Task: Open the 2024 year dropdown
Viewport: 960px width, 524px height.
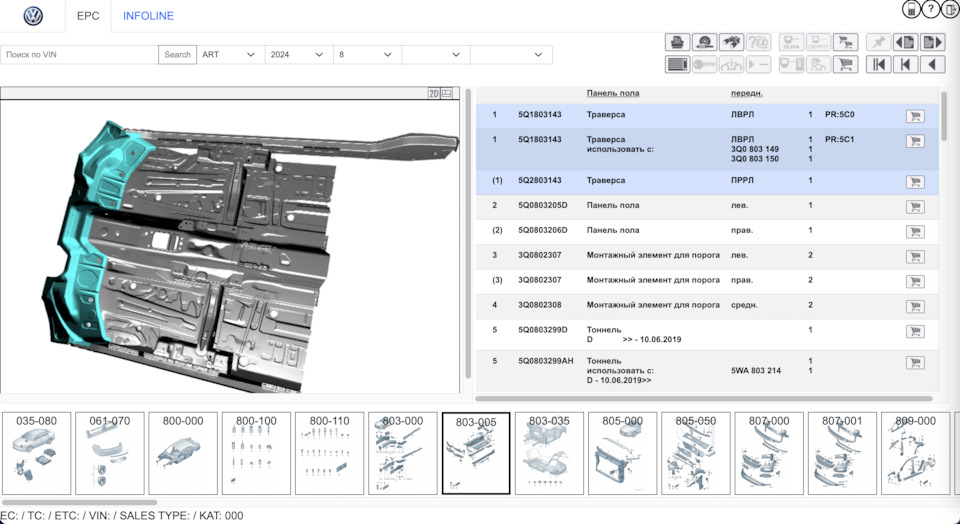Action: 298,54
